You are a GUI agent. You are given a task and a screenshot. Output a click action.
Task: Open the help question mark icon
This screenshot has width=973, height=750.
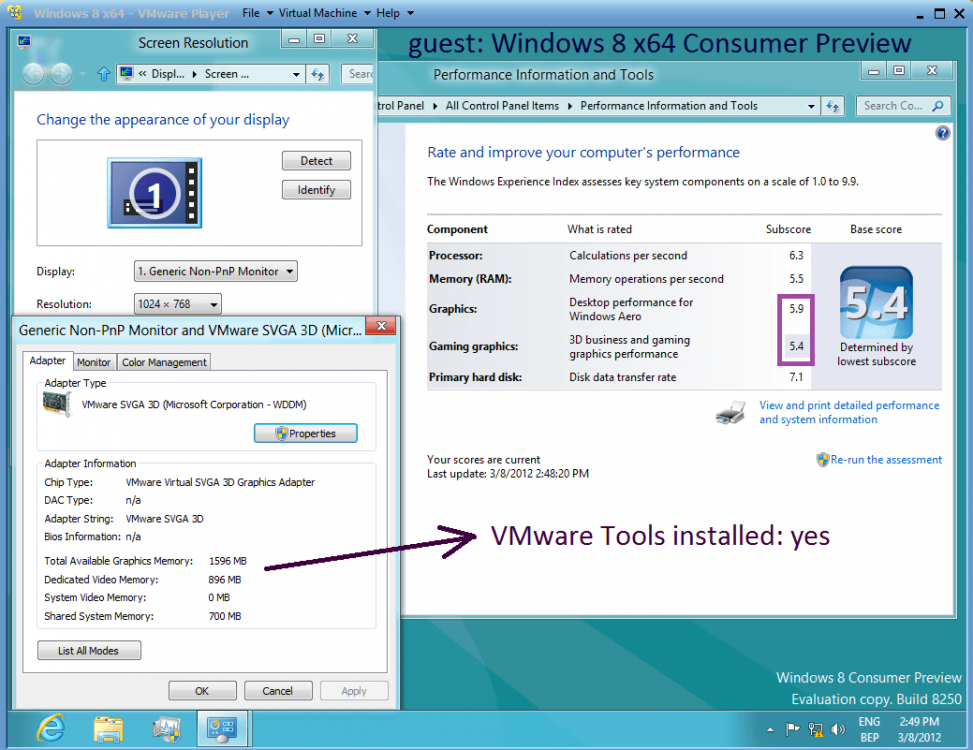(943, 133)
